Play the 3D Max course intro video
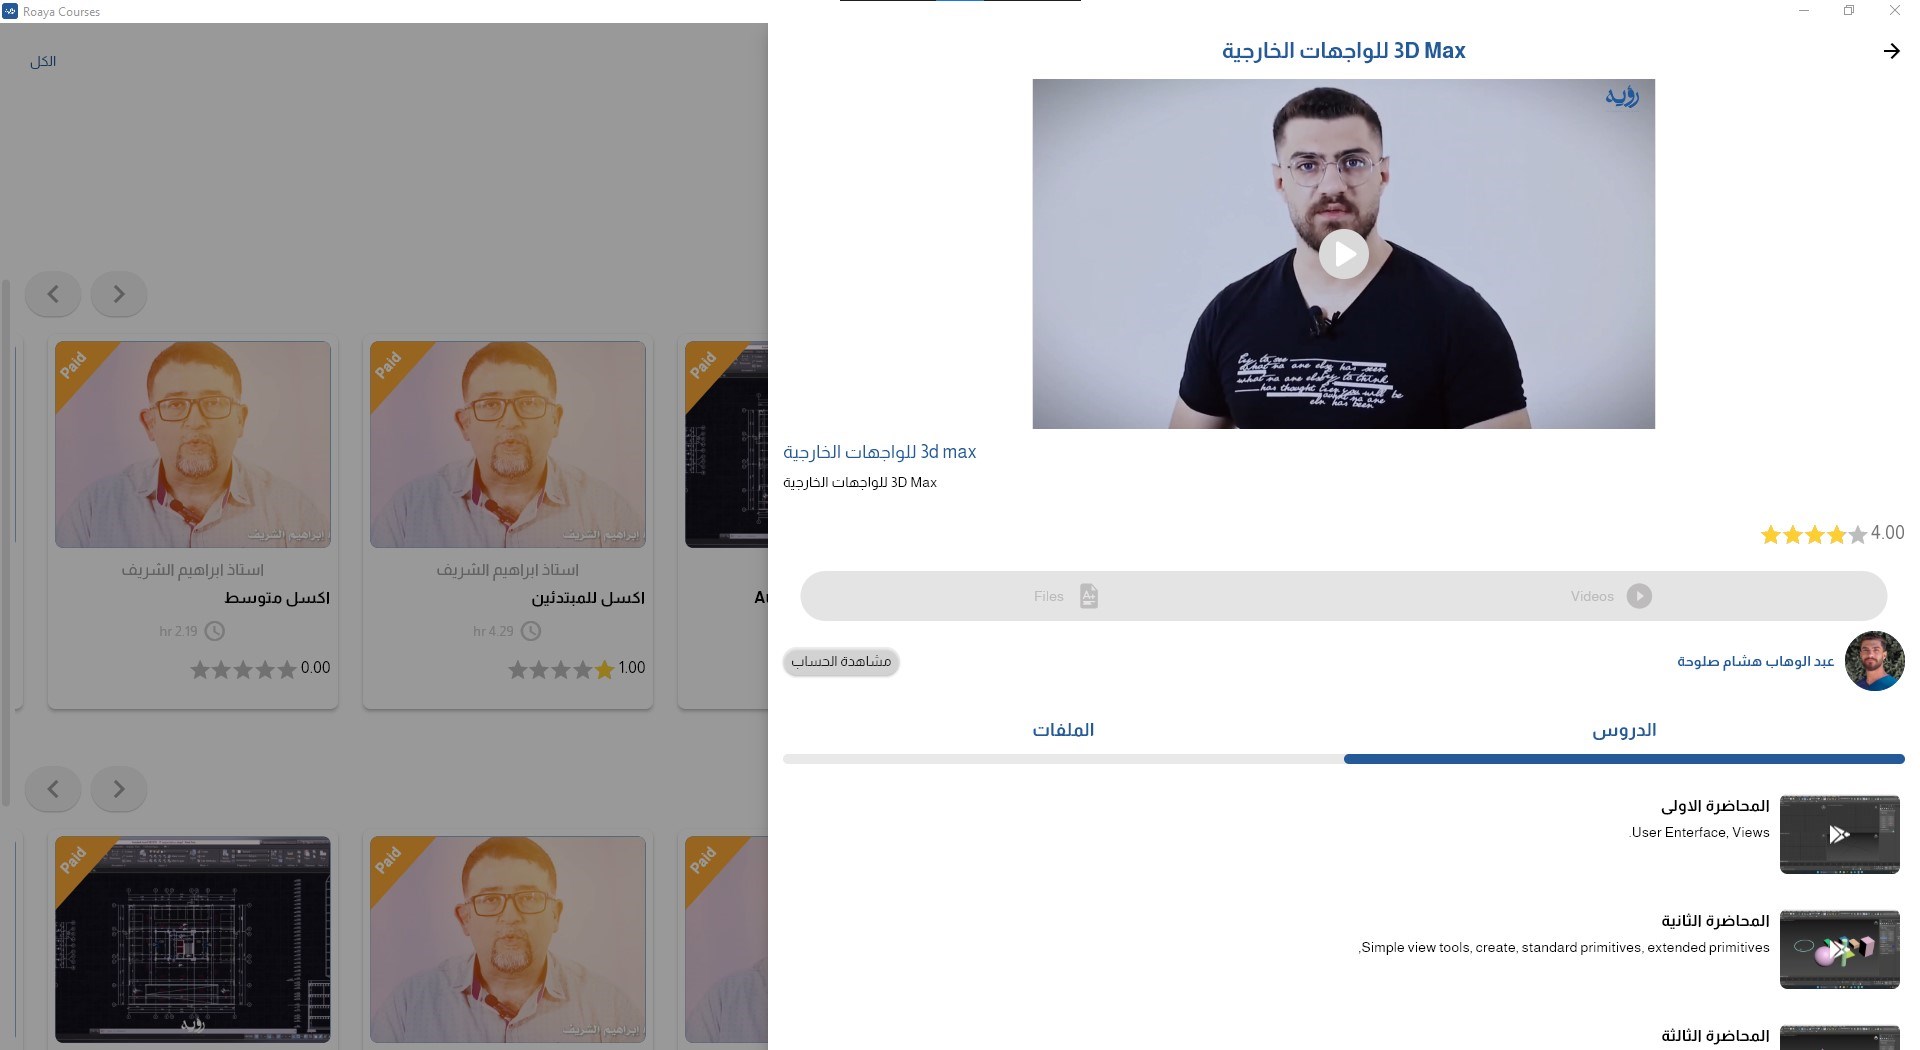 click(1343, 254)
